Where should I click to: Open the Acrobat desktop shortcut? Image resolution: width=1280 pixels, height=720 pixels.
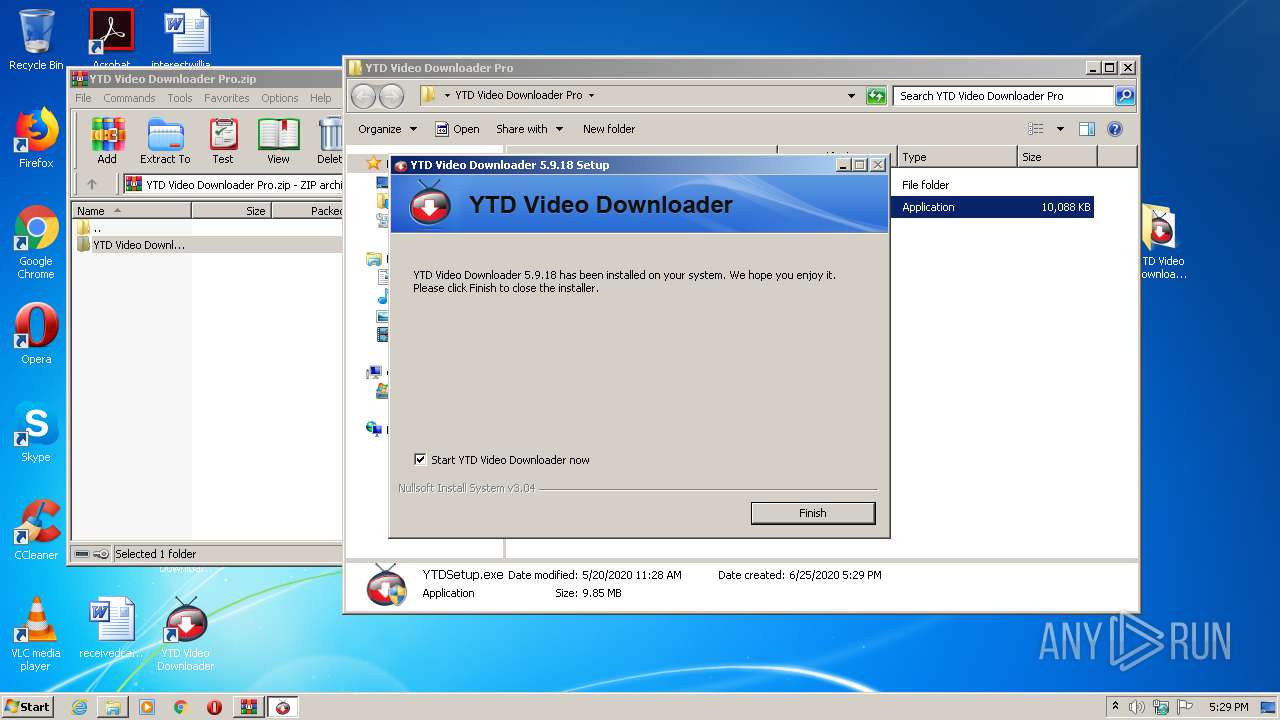point(111,38)
